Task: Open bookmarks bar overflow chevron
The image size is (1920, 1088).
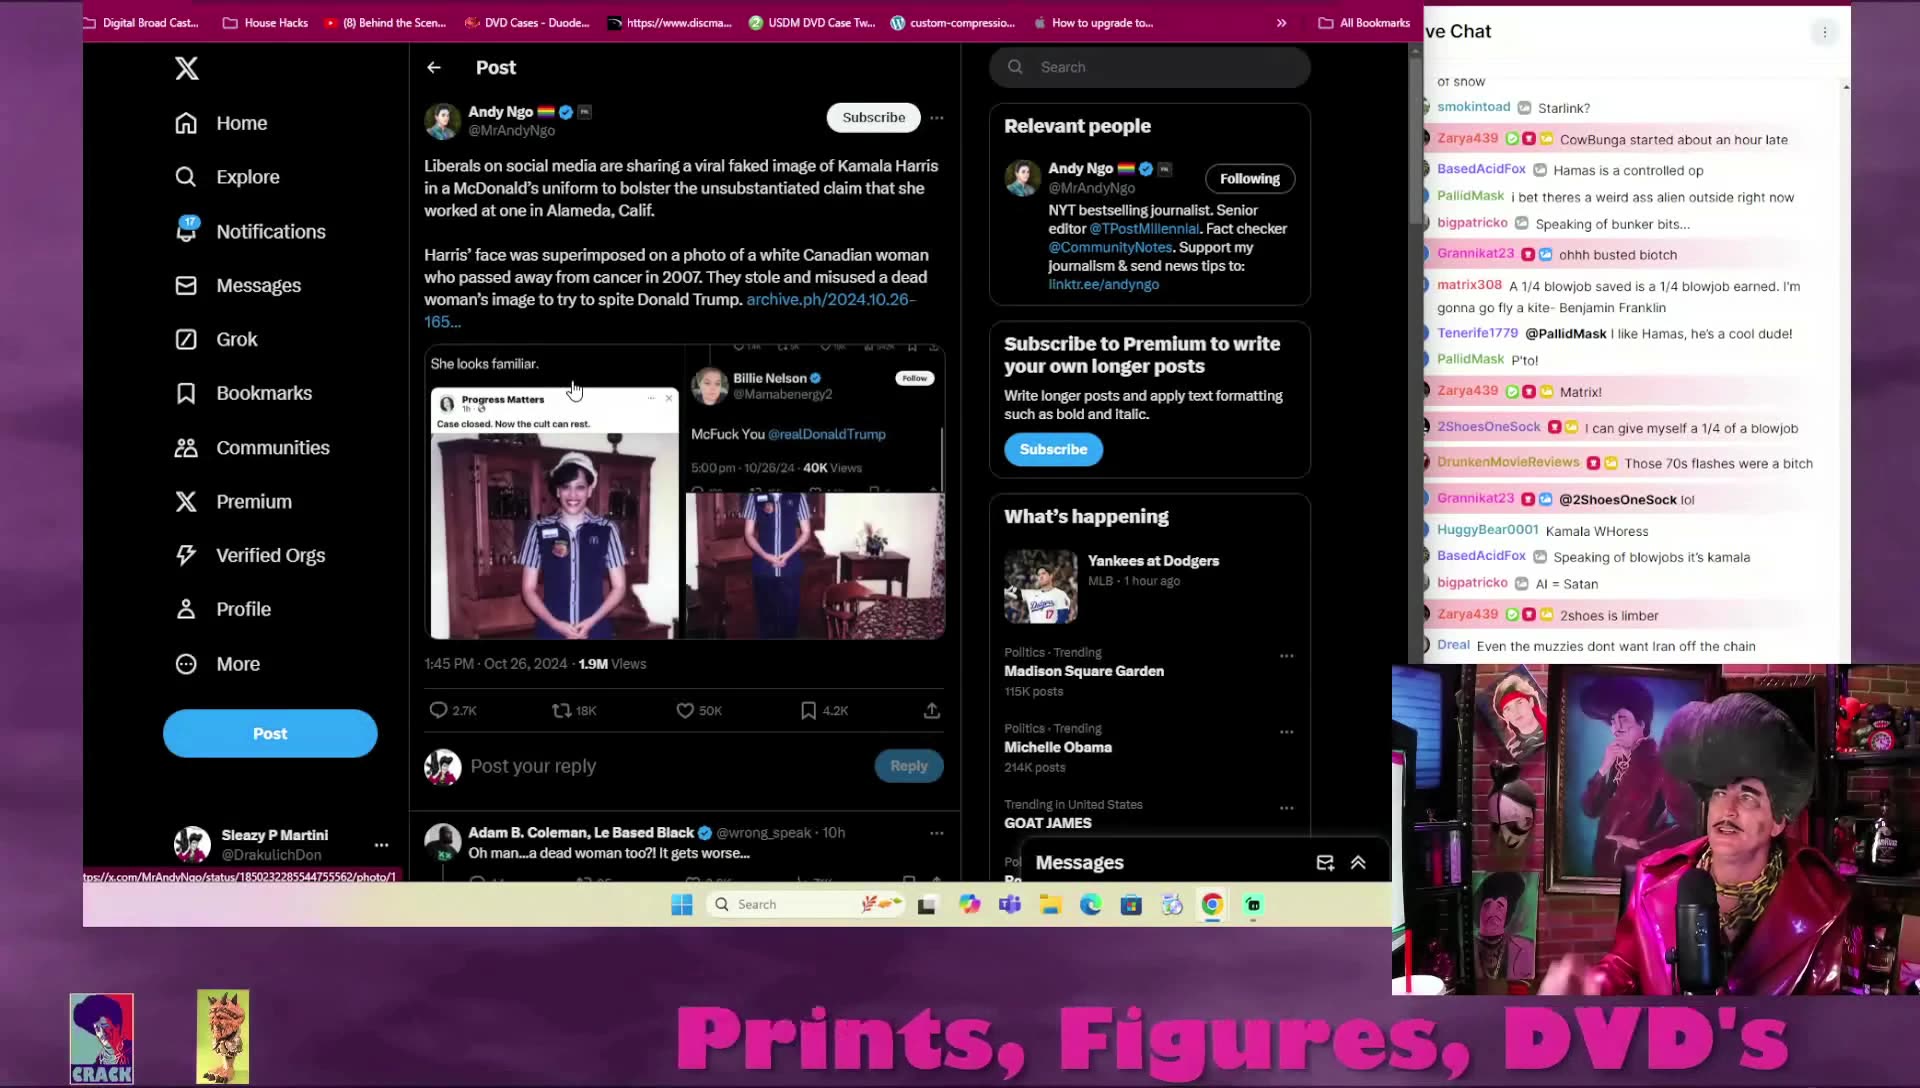Action: coord(1281,22)
